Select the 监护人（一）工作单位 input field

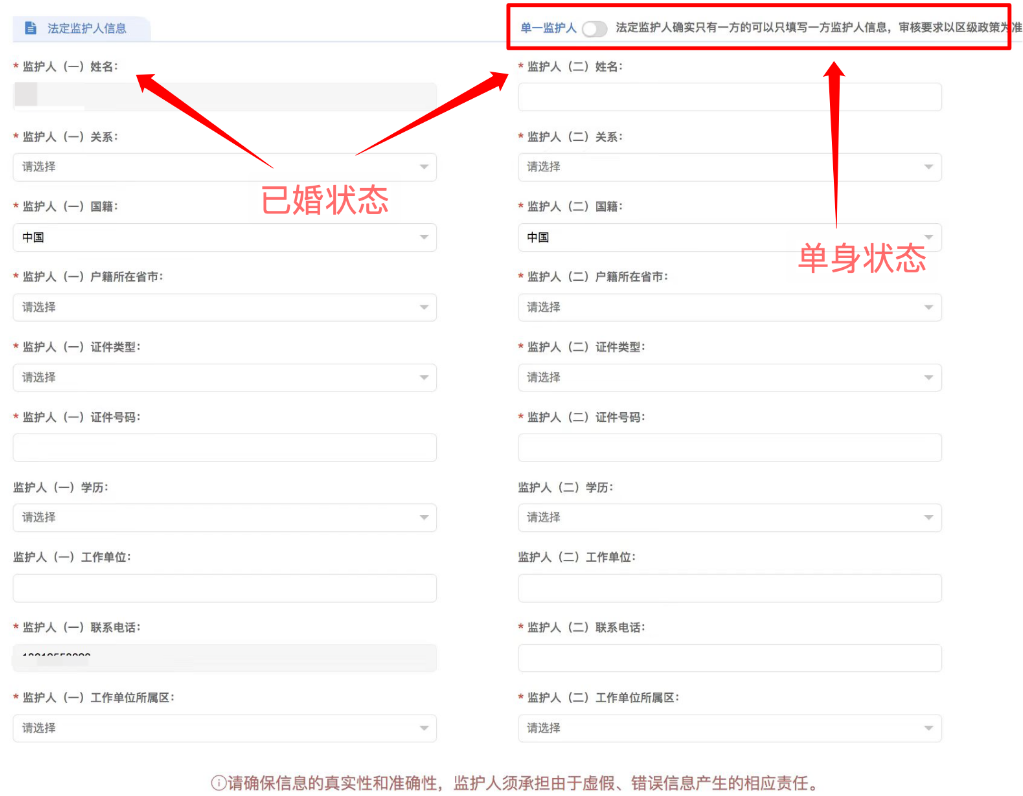click(x=224, y=588)
